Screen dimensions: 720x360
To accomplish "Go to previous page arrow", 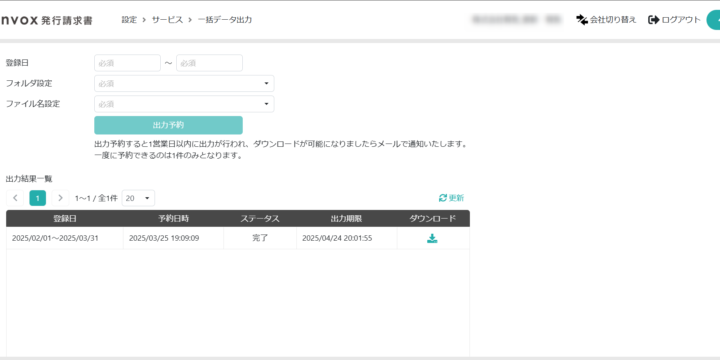I will [x=15, y=198].
